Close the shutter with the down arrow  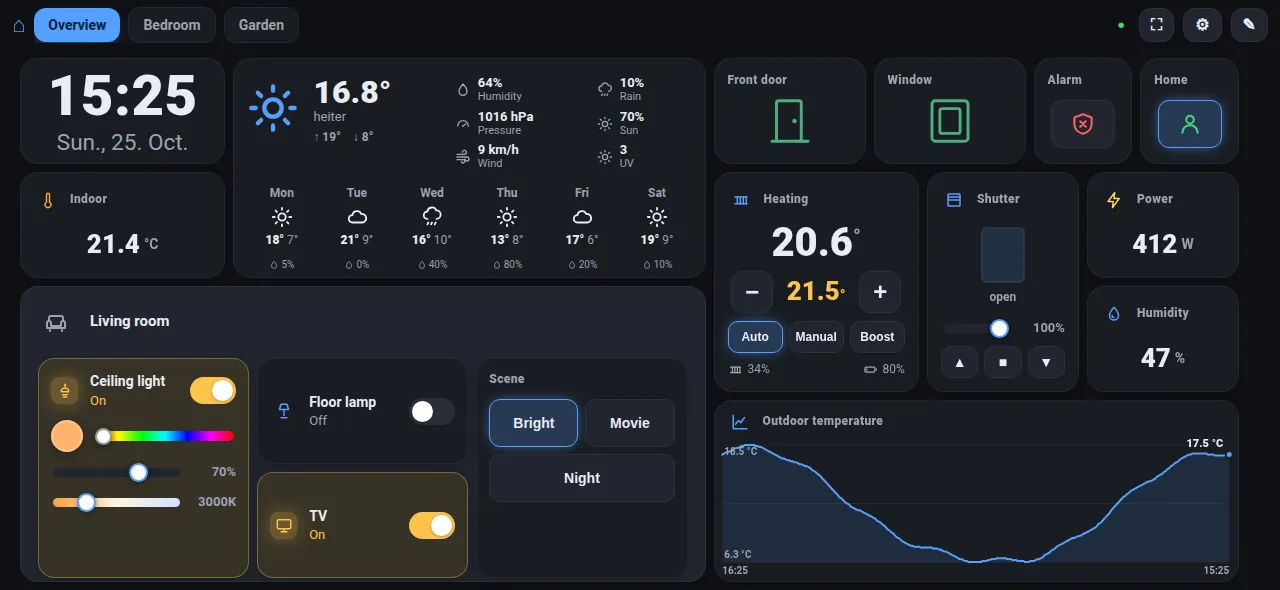(x=1046, y=362)
